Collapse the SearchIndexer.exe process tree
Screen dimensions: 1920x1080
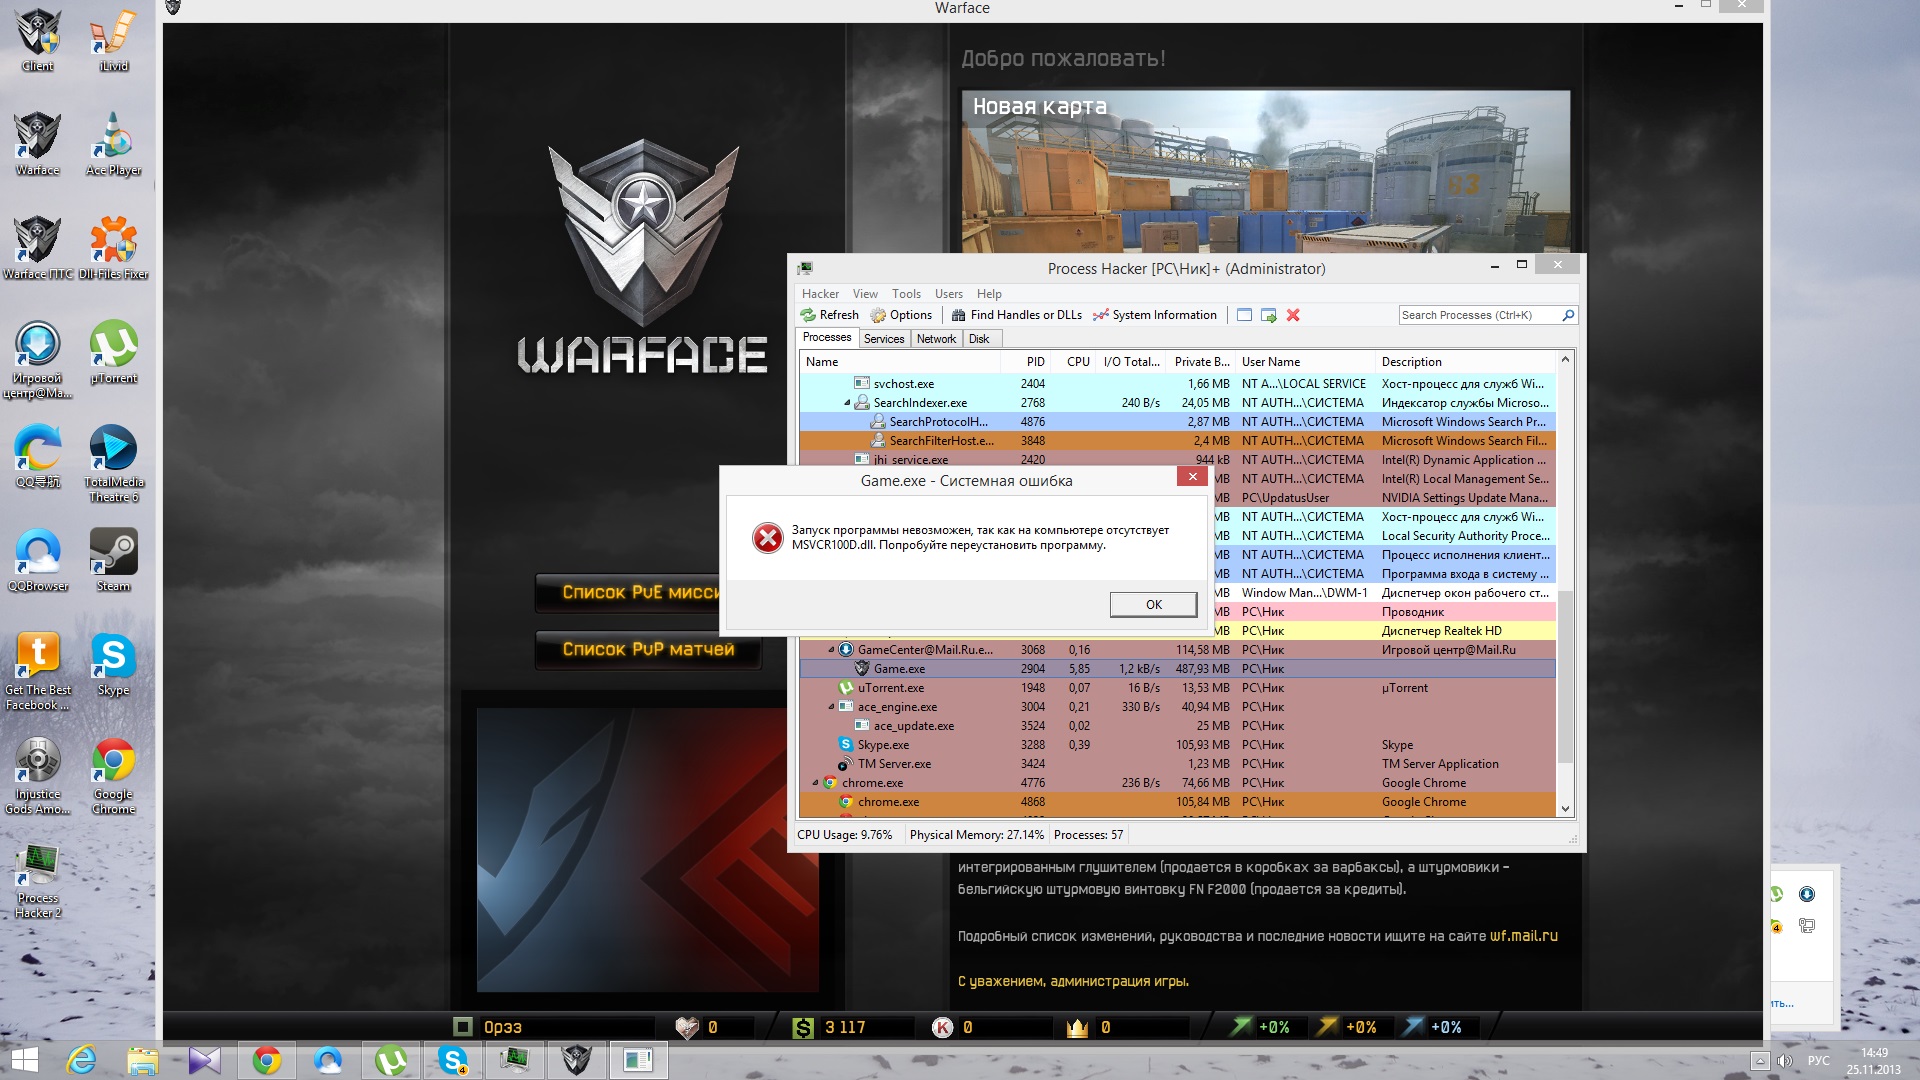847,403
